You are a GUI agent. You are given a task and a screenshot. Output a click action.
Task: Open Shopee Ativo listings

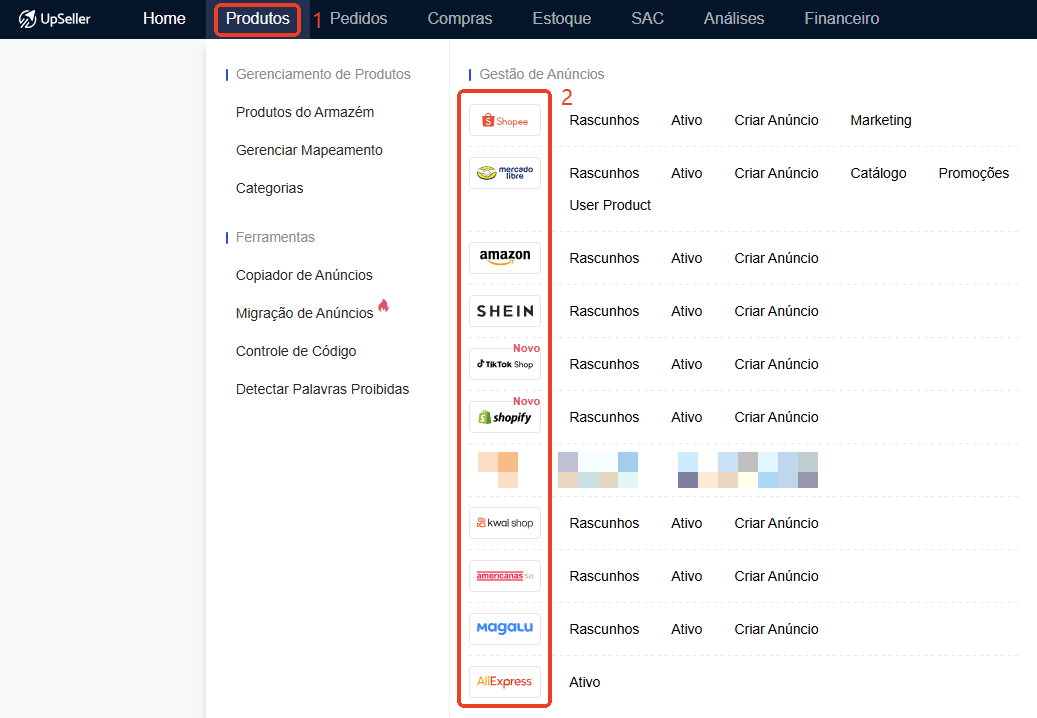pos(686,120)
